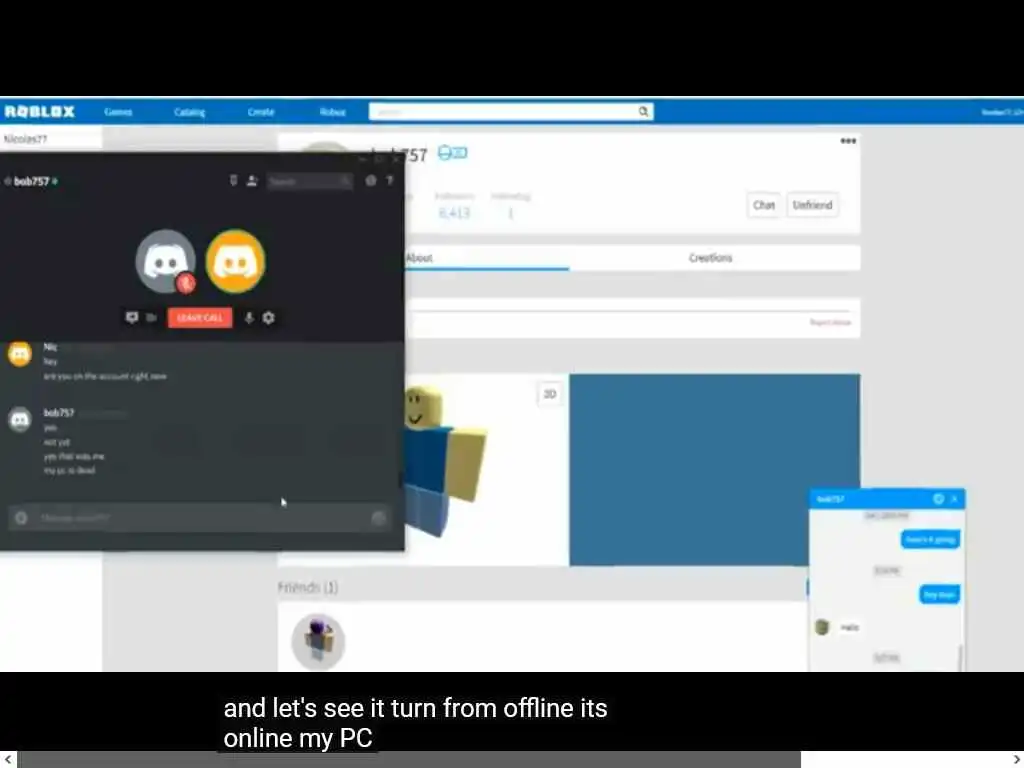Open the Robux menu in Roblox
Viewport: 1024px width, 768px height.
332,112
